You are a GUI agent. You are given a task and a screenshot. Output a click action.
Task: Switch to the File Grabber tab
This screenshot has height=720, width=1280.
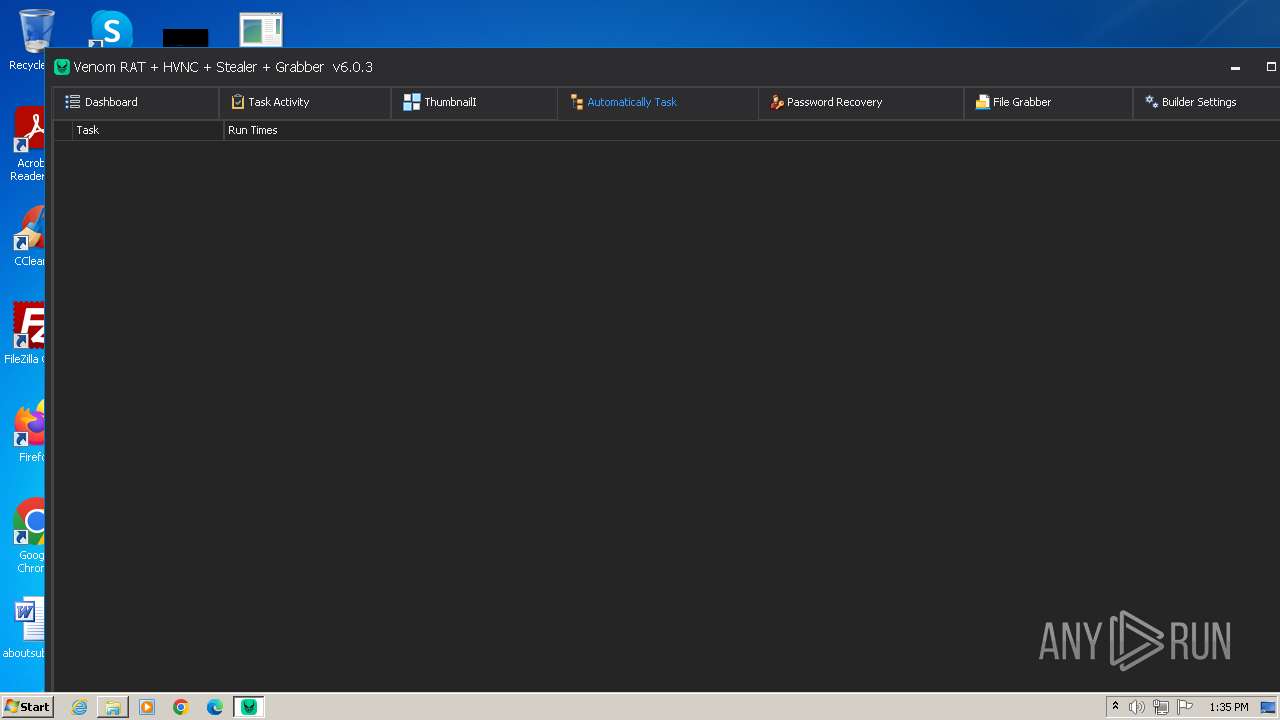(1048, 102)
